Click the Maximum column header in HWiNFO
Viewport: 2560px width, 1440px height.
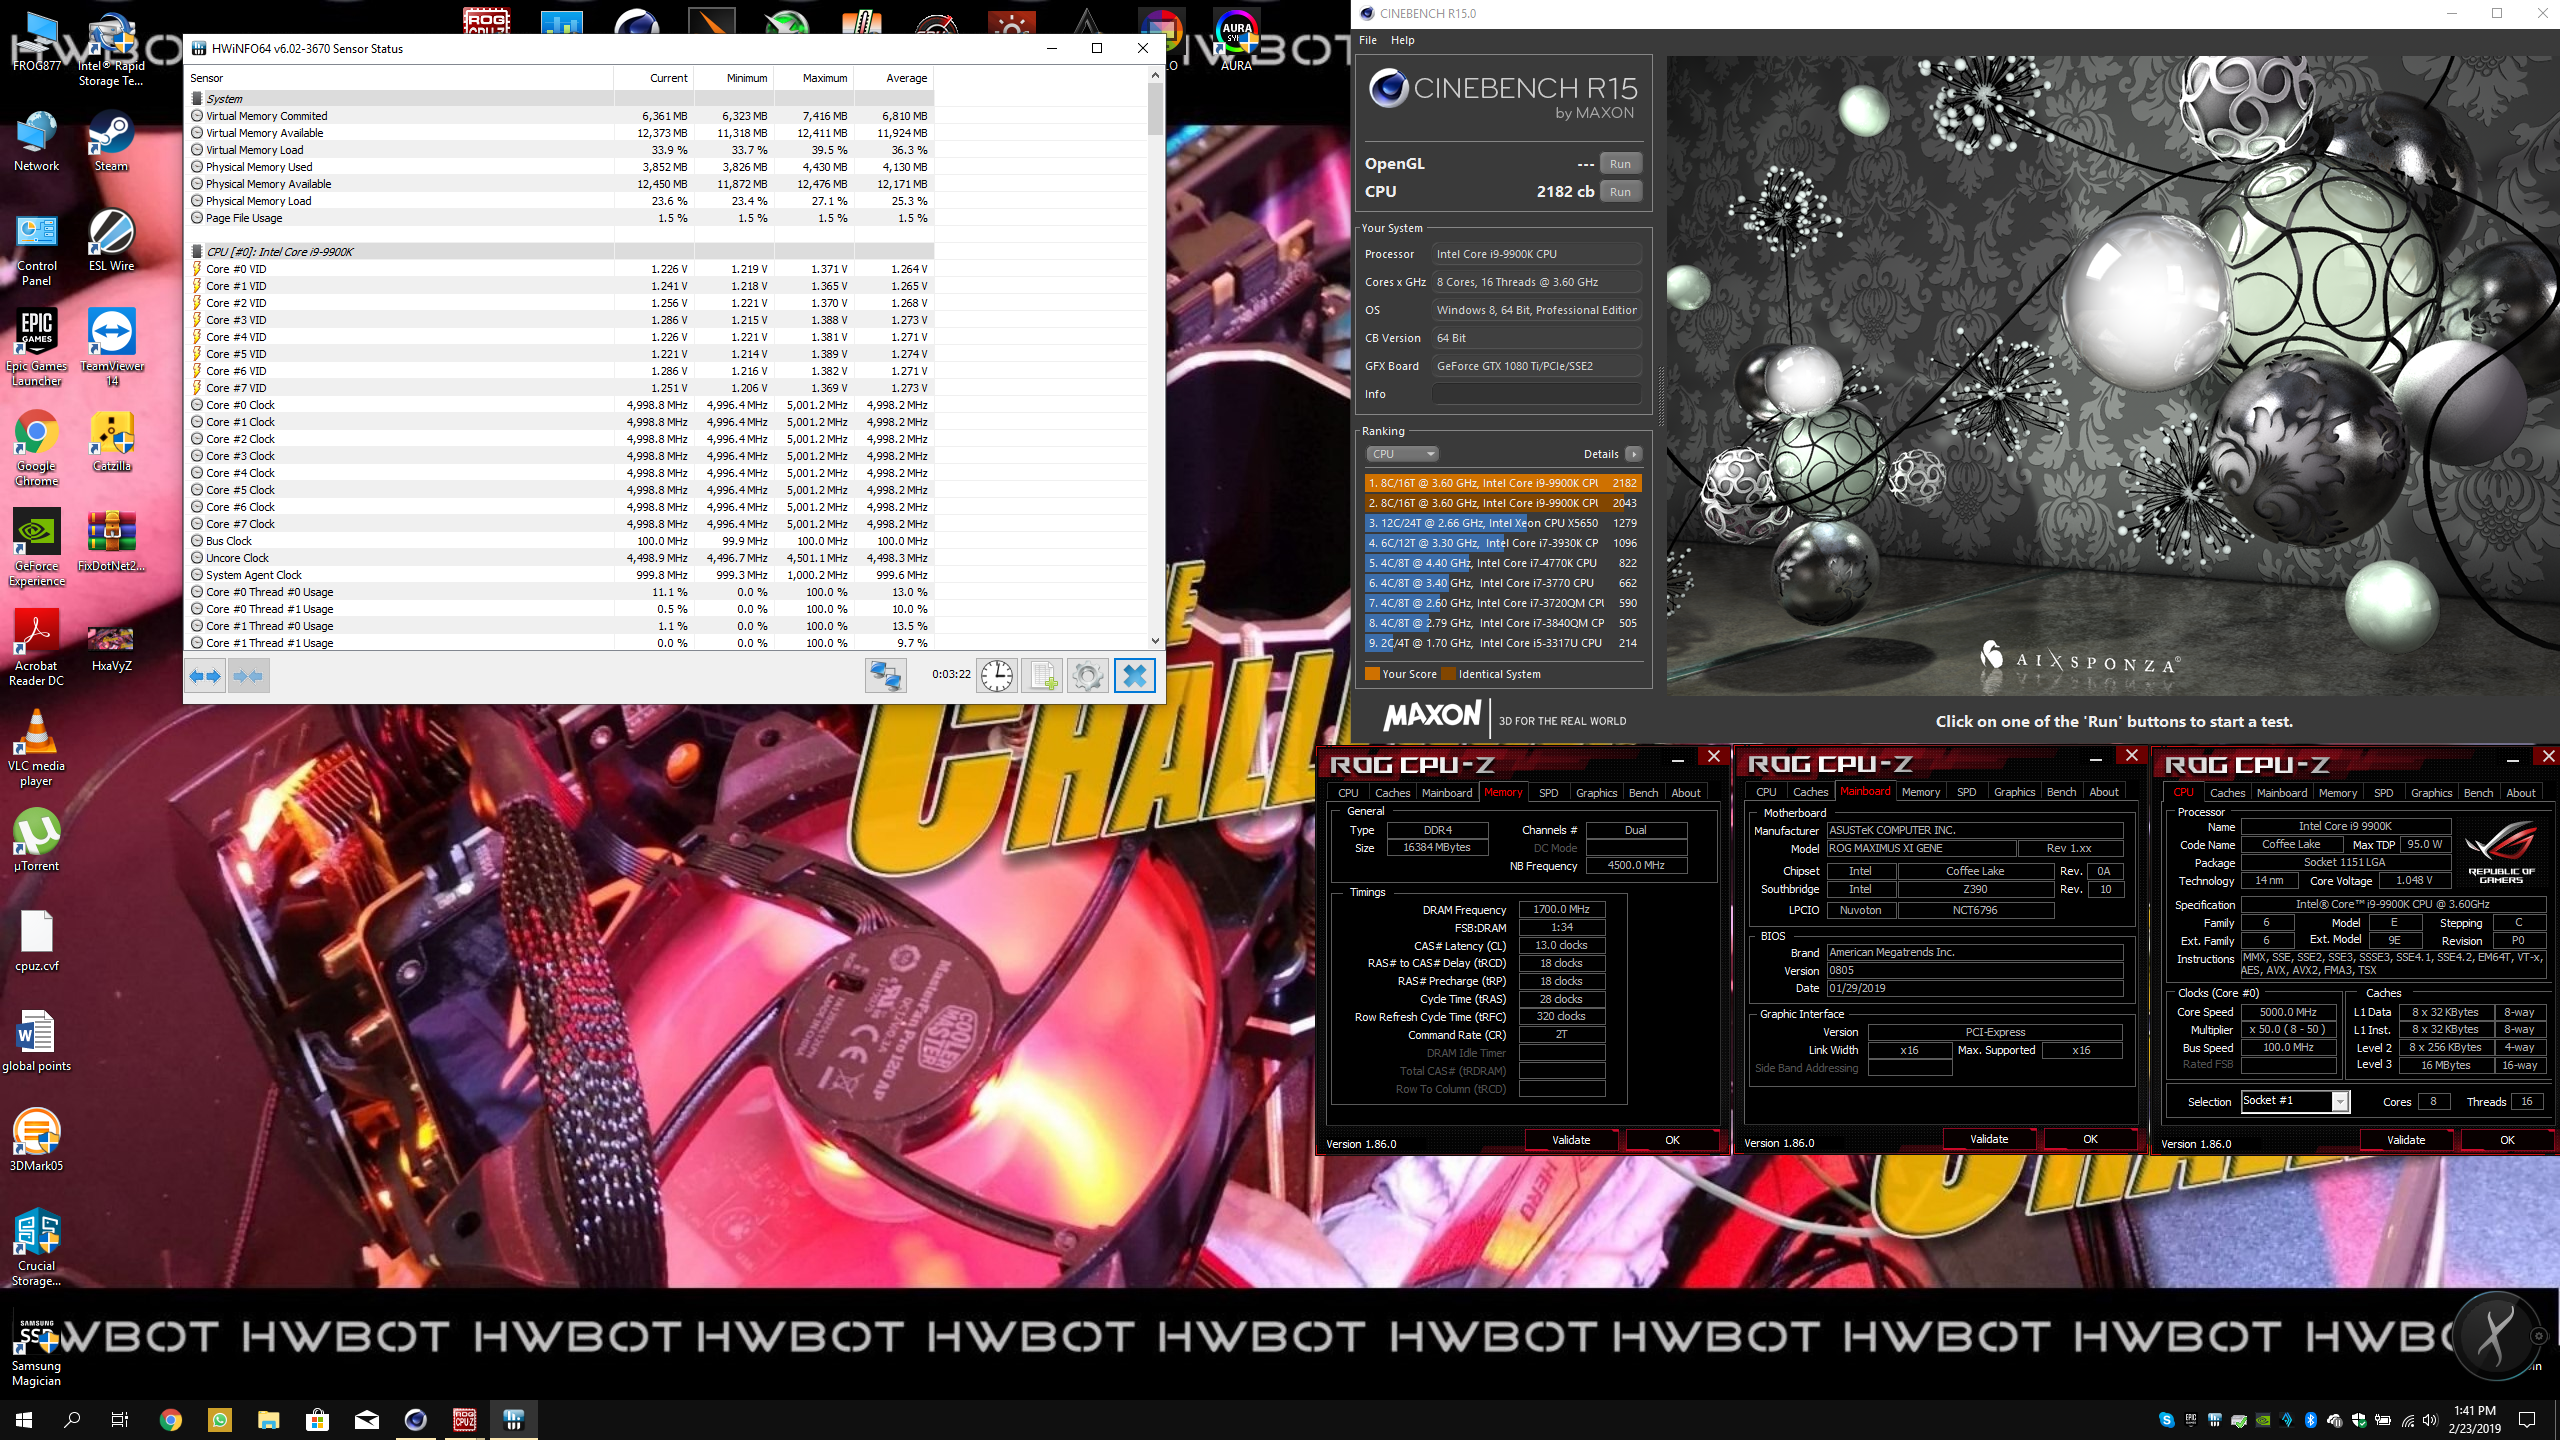814,78
